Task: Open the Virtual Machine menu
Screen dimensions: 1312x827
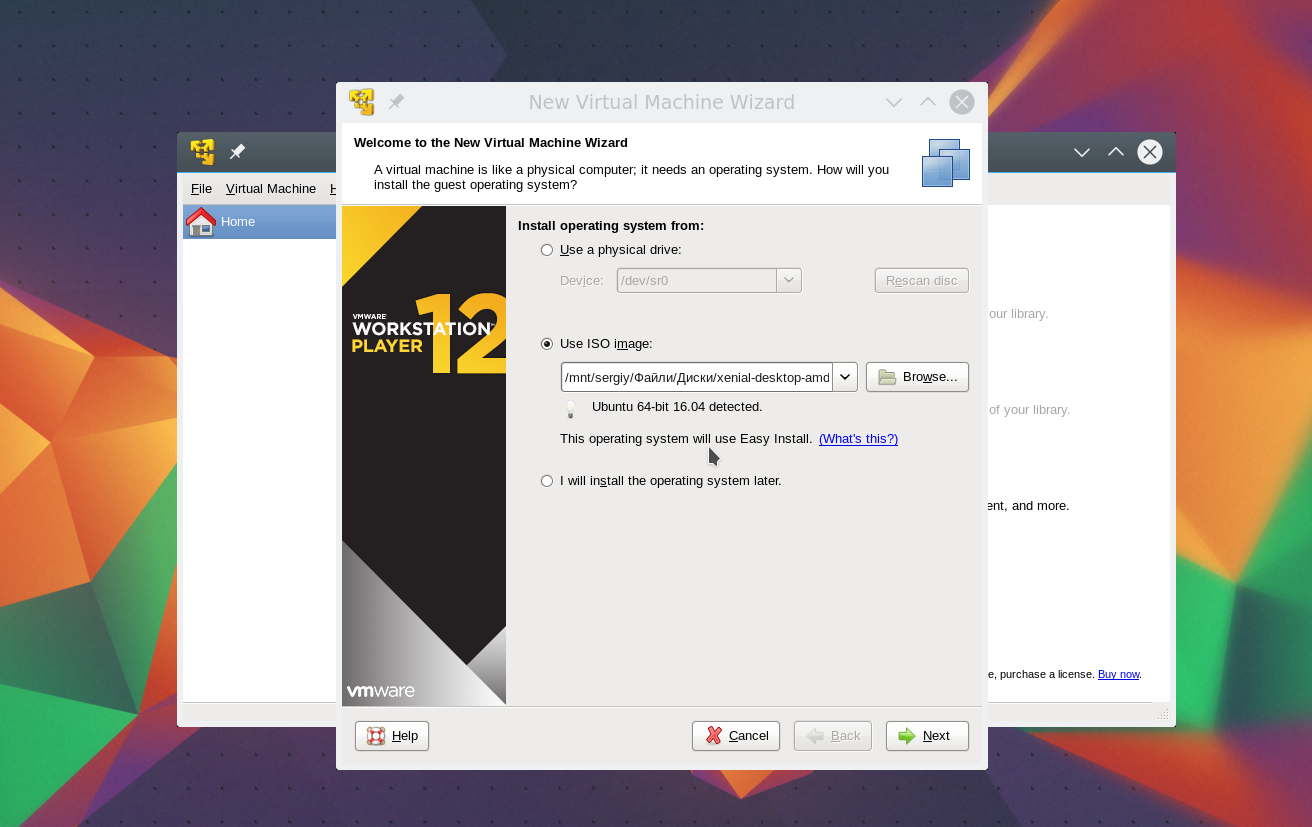Action: click(x=271, y=189)
